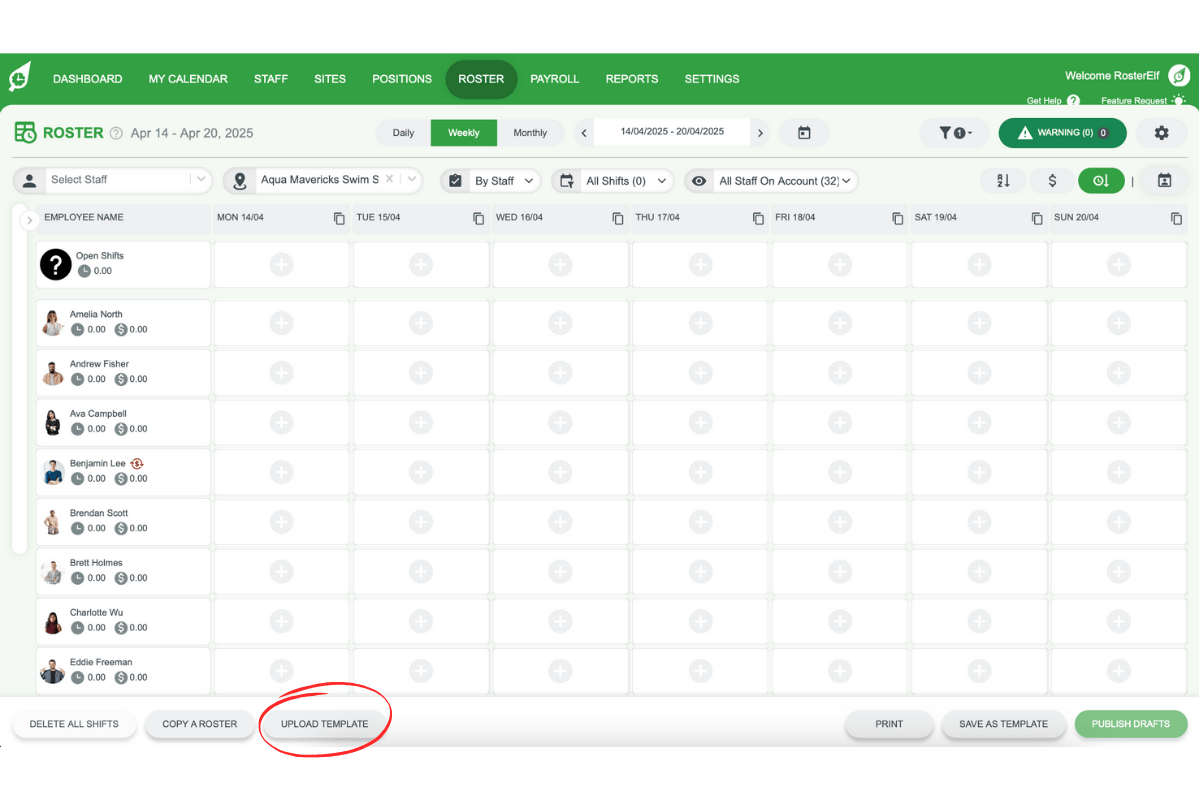
Task: Open the roster settings gear icon
Action: [1162, 132]
